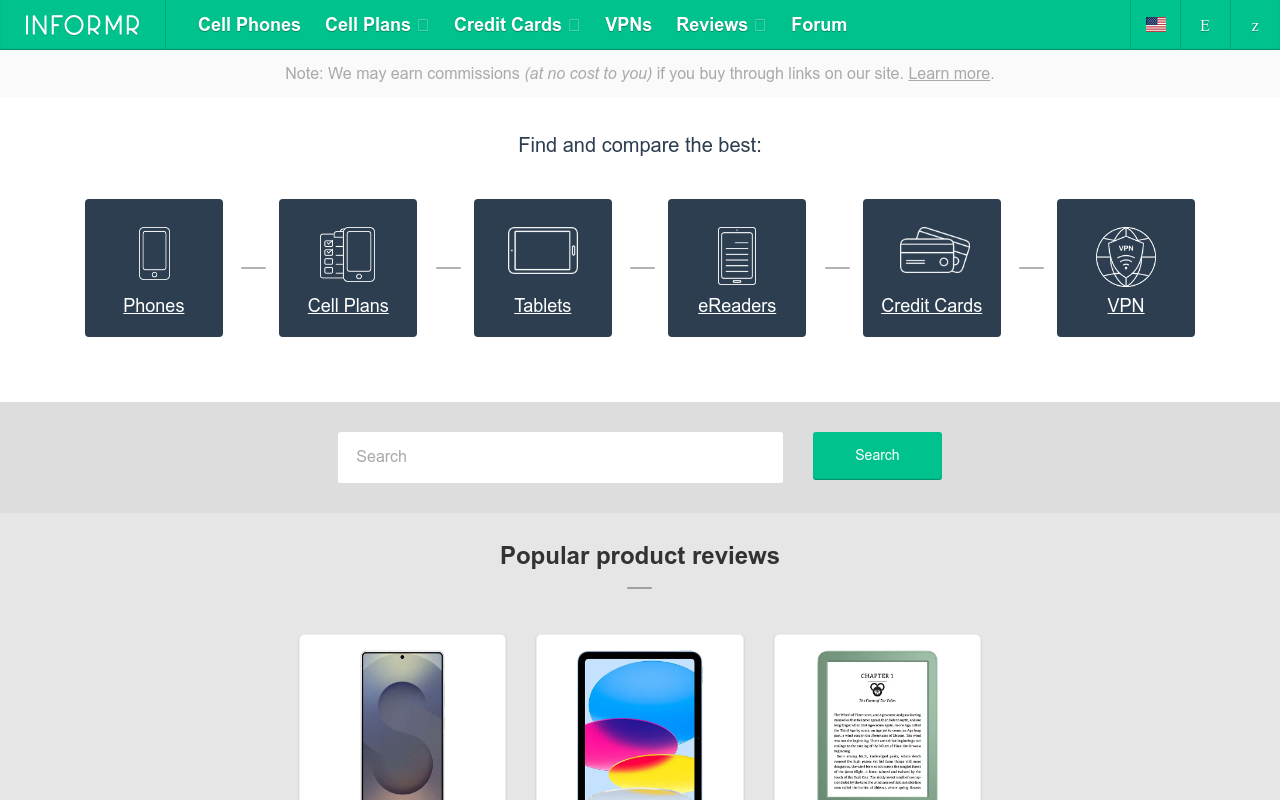Screen dimensions: 1280x800
Task: Open the Samsung phone review thumbnail
Action: coord(402,725)
